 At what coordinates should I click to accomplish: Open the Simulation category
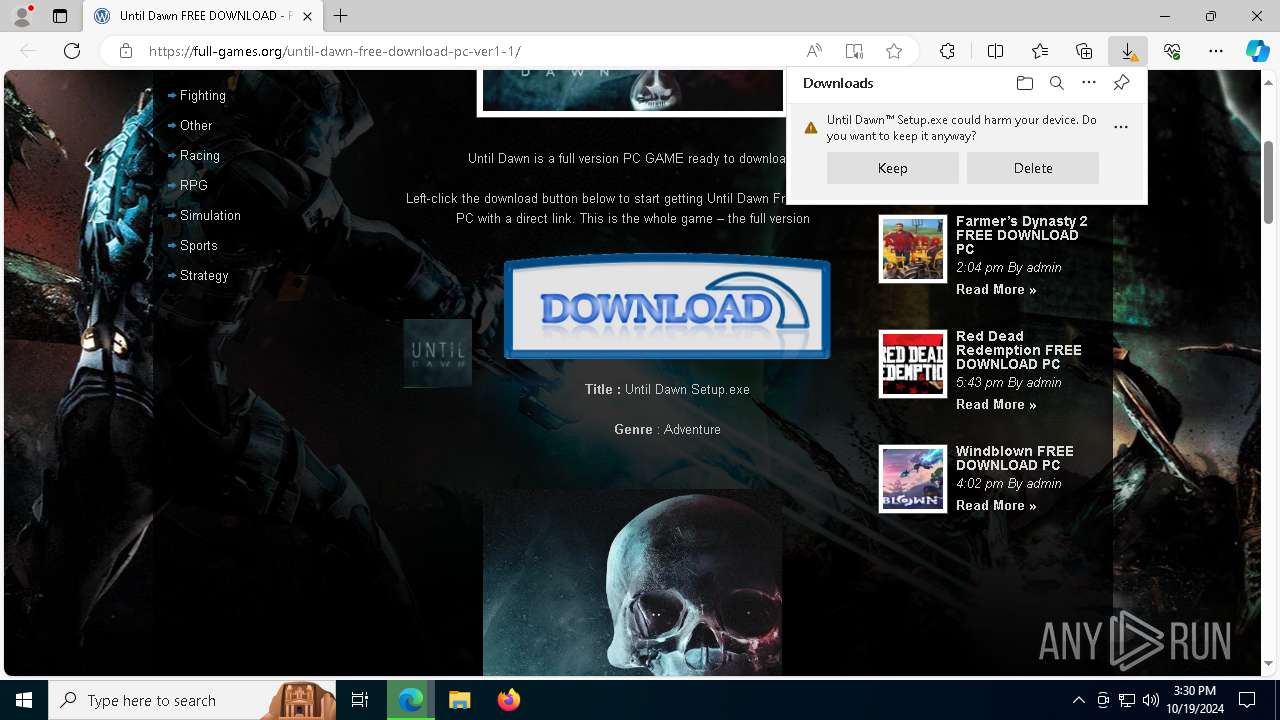210,216
